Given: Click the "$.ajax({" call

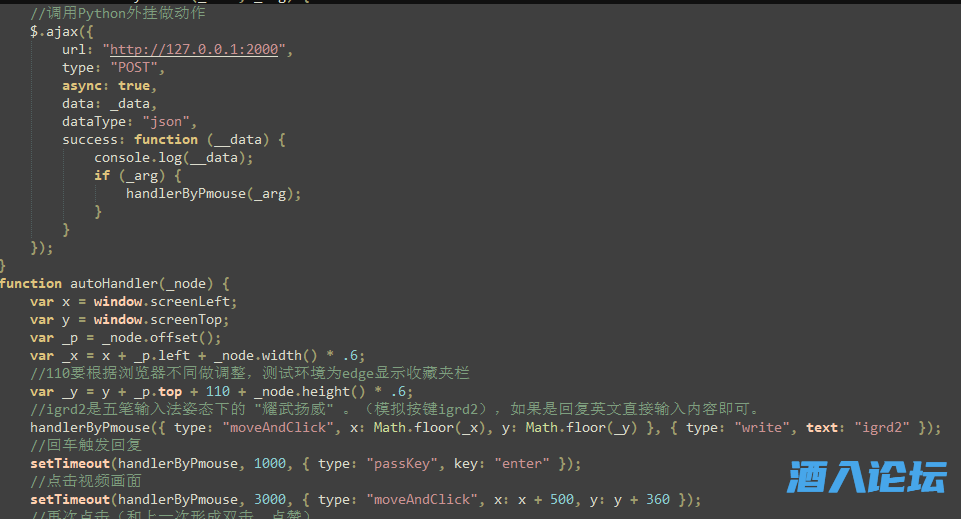Looking at the screenshot, I should pos(62,32).
